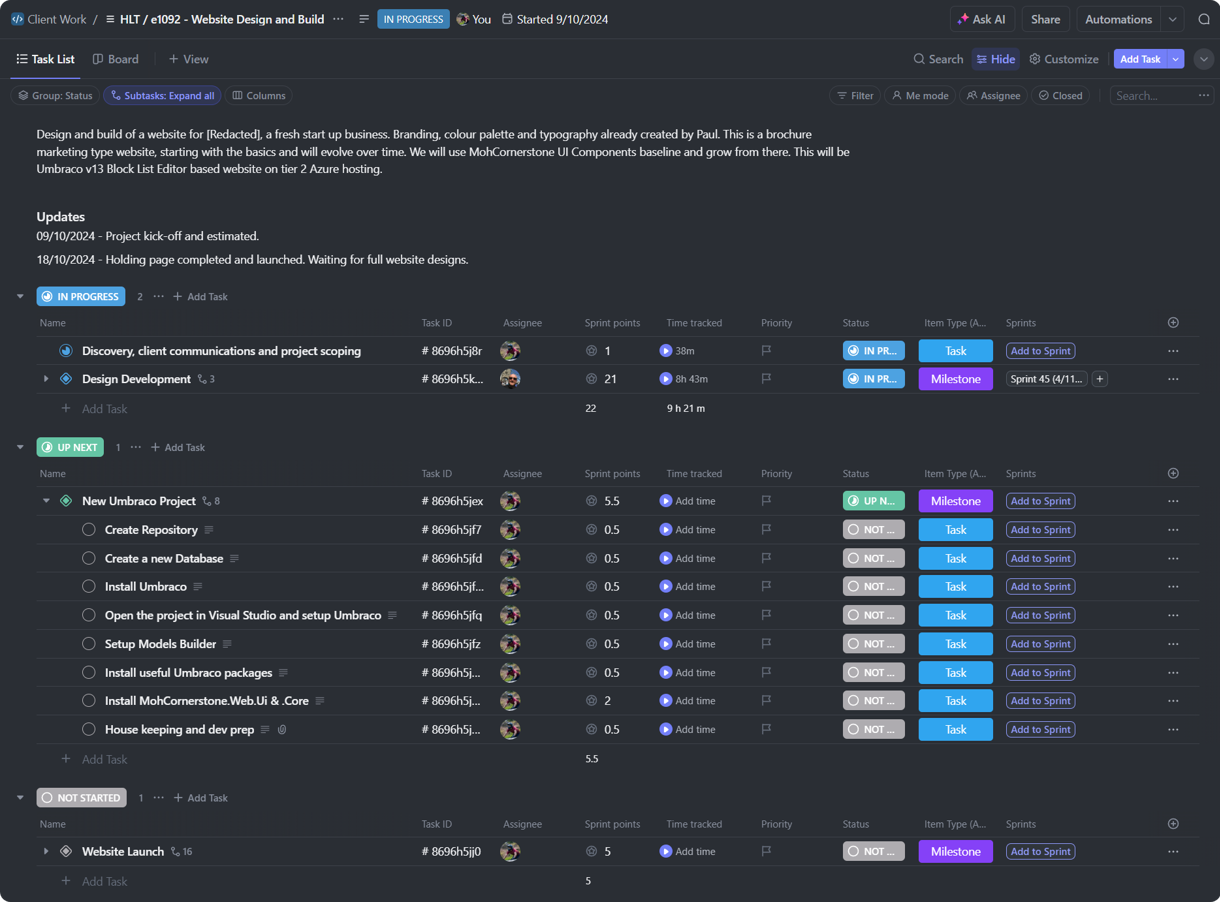The image size is (1220, 902).
Task: Click the Share button
Action: (1045, 19)
